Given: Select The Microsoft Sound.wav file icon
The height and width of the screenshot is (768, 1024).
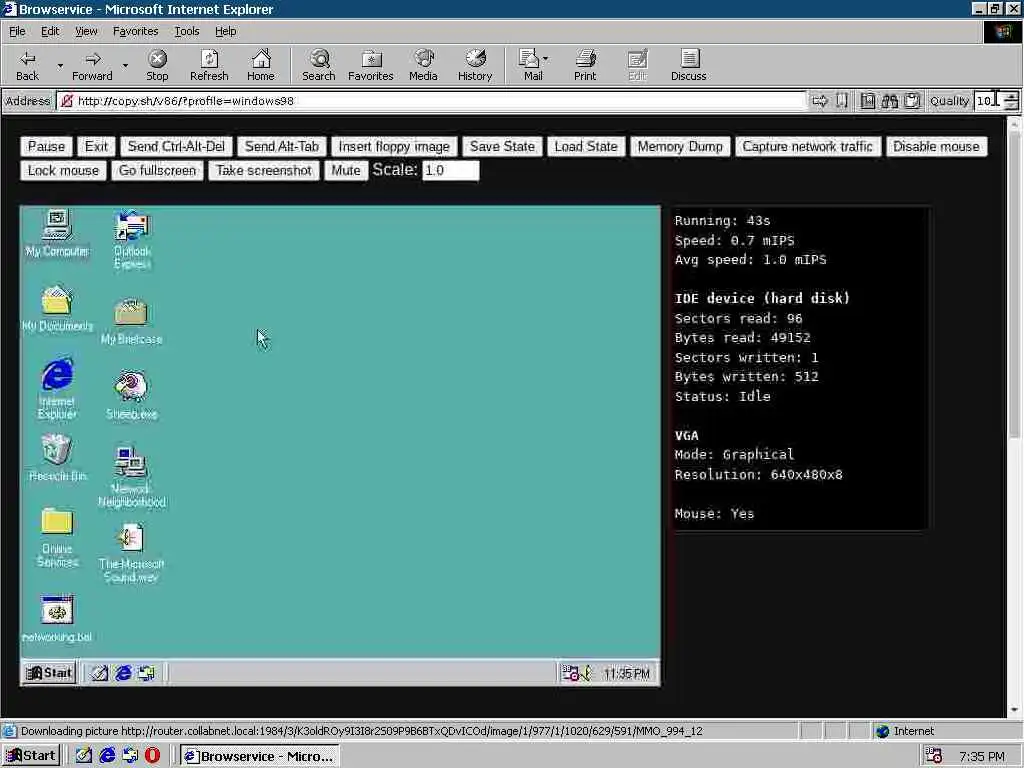Looking at the screenshot, I should click(x=131, y=552).
